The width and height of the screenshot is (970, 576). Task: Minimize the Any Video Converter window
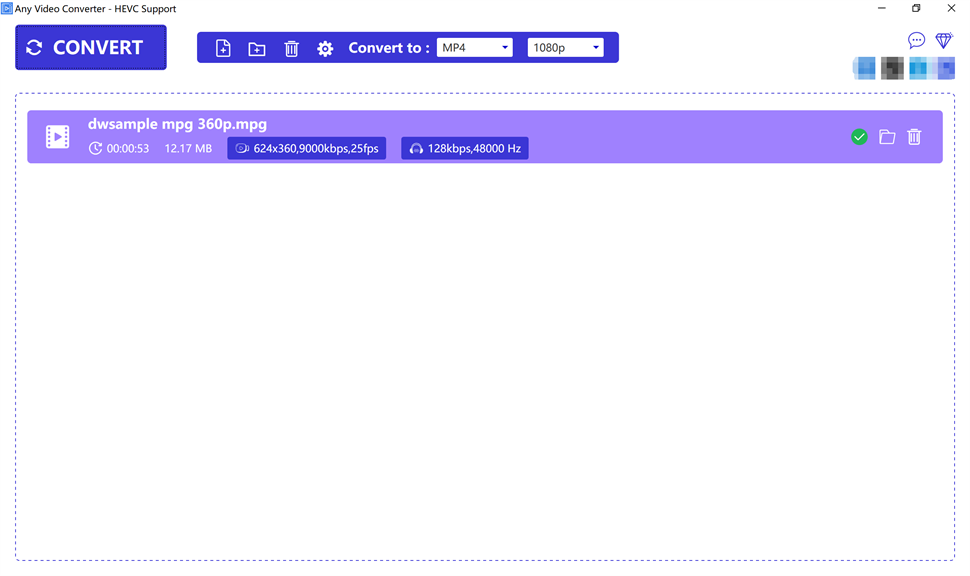click(882, 8)
